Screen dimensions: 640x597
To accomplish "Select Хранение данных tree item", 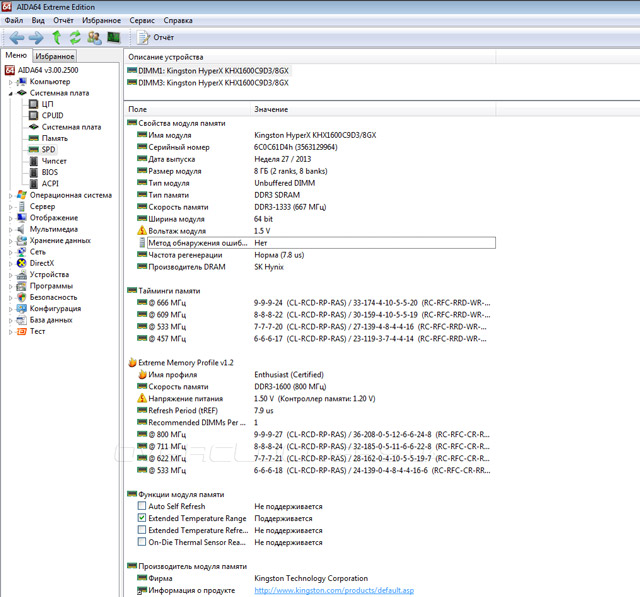I will pos(60,241).
